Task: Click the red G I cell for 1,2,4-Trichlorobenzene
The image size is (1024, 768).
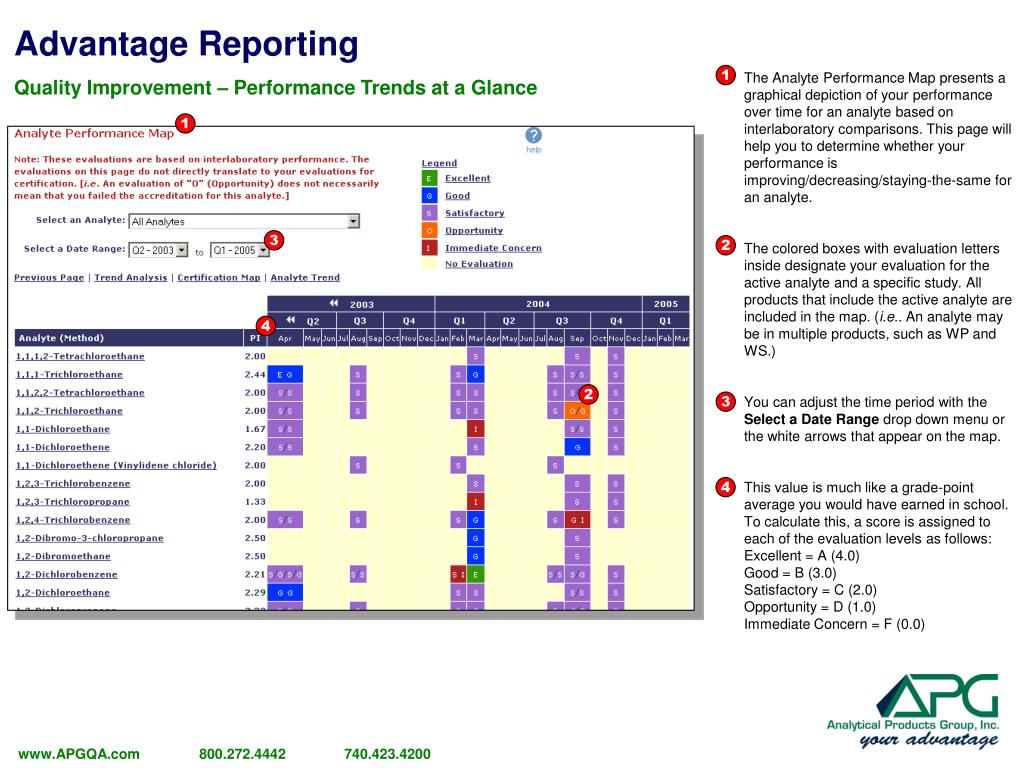Action: (x=577, y=520)
